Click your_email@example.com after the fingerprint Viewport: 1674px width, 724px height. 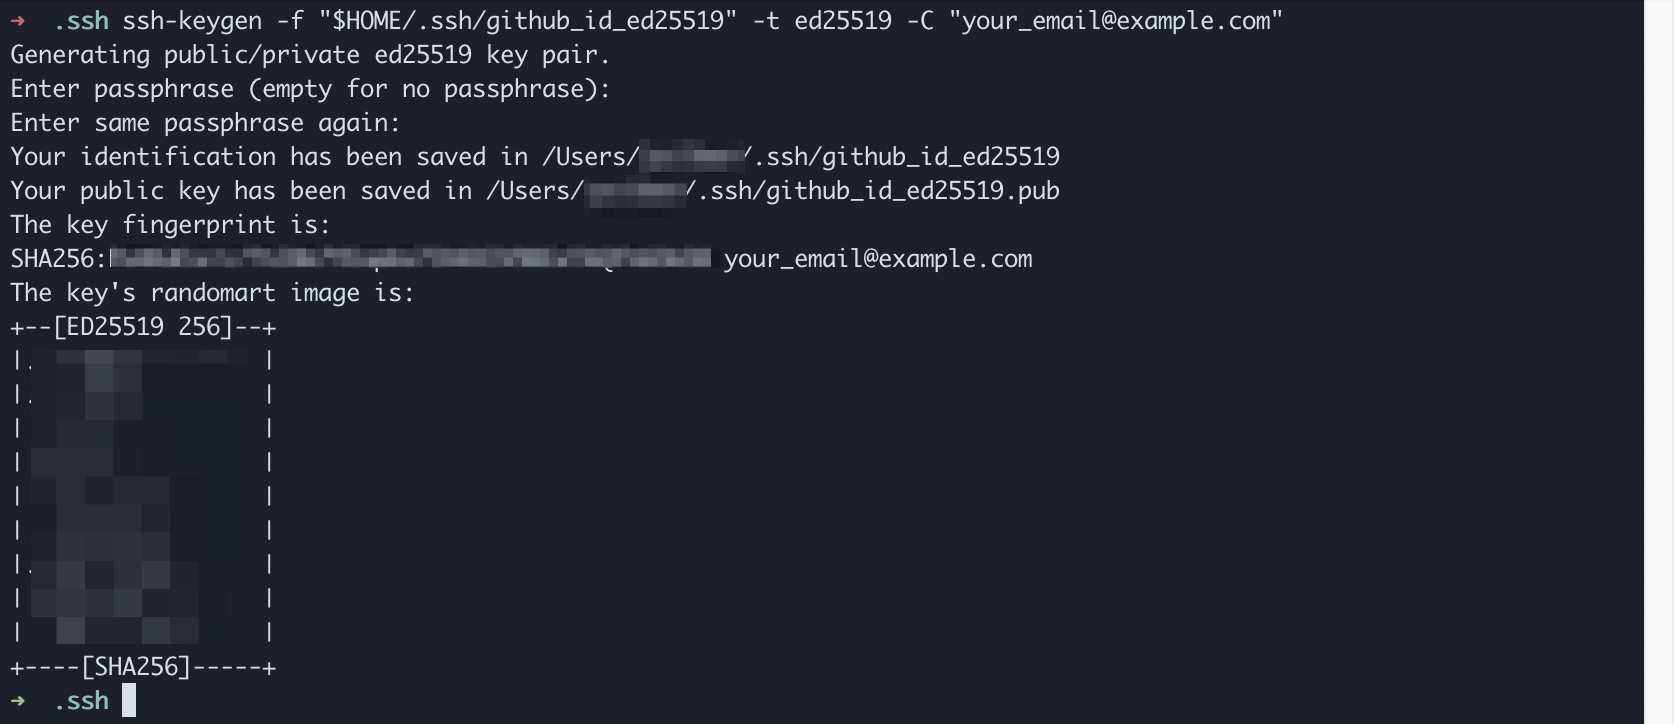point(878,259)
